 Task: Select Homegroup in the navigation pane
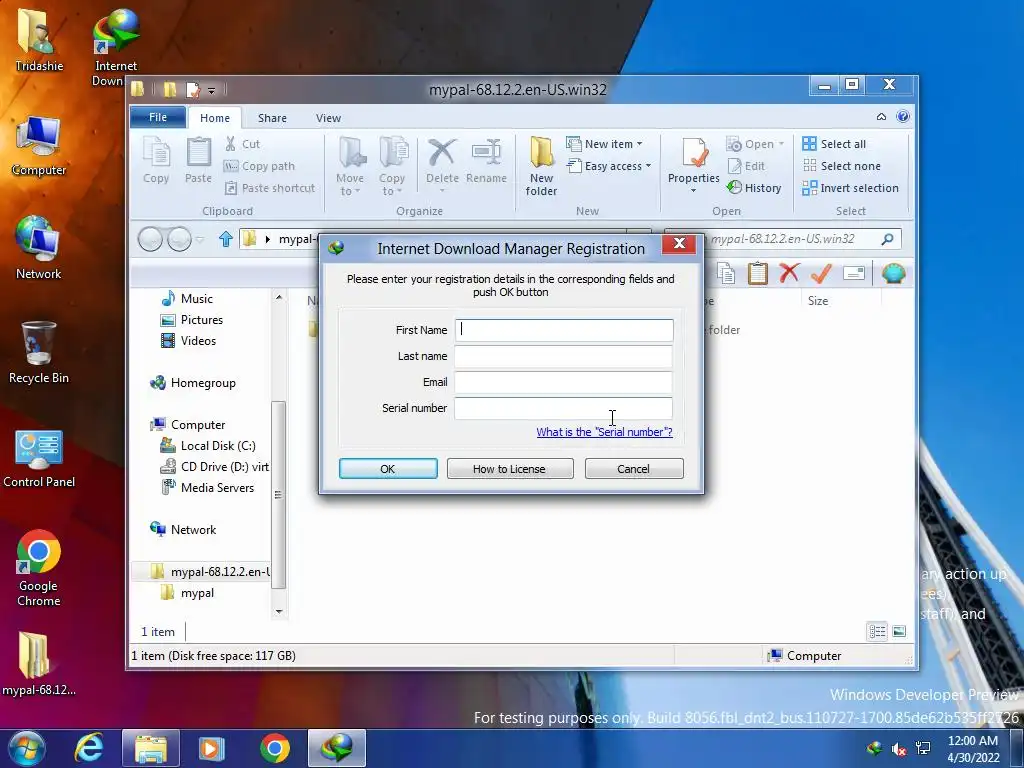193,383
